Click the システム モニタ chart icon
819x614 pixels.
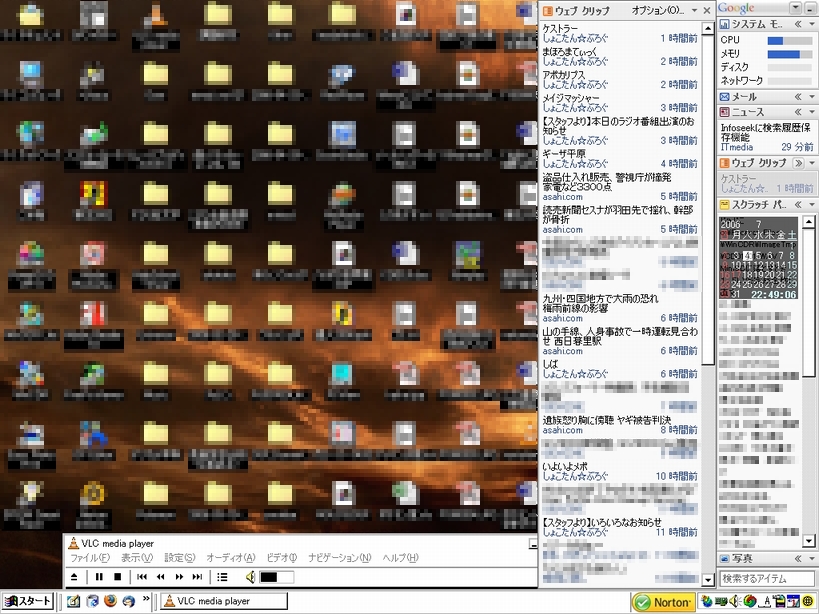coord(724,24)
